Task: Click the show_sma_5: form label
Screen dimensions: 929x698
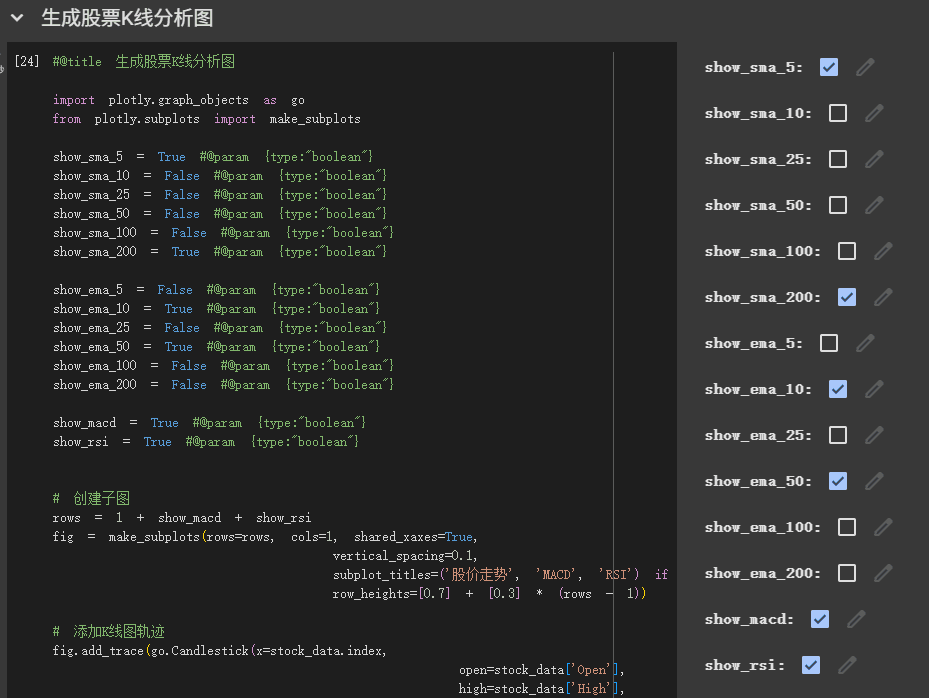Action: point(754,68)
